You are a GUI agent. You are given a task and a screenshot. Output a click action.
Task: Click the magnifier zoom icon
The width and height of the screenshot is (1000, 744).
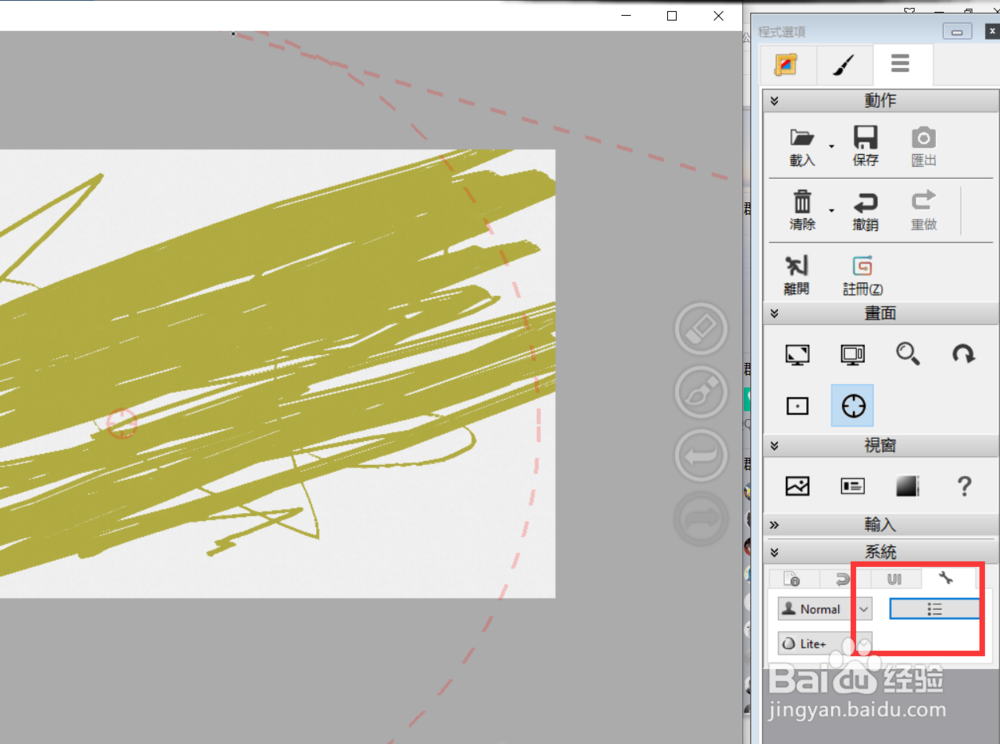pyautogui.click(x=908, y=353)
